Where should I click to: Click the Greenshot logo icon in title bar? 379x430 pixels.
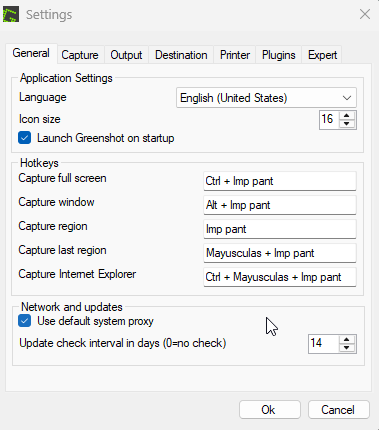(11, 15)
